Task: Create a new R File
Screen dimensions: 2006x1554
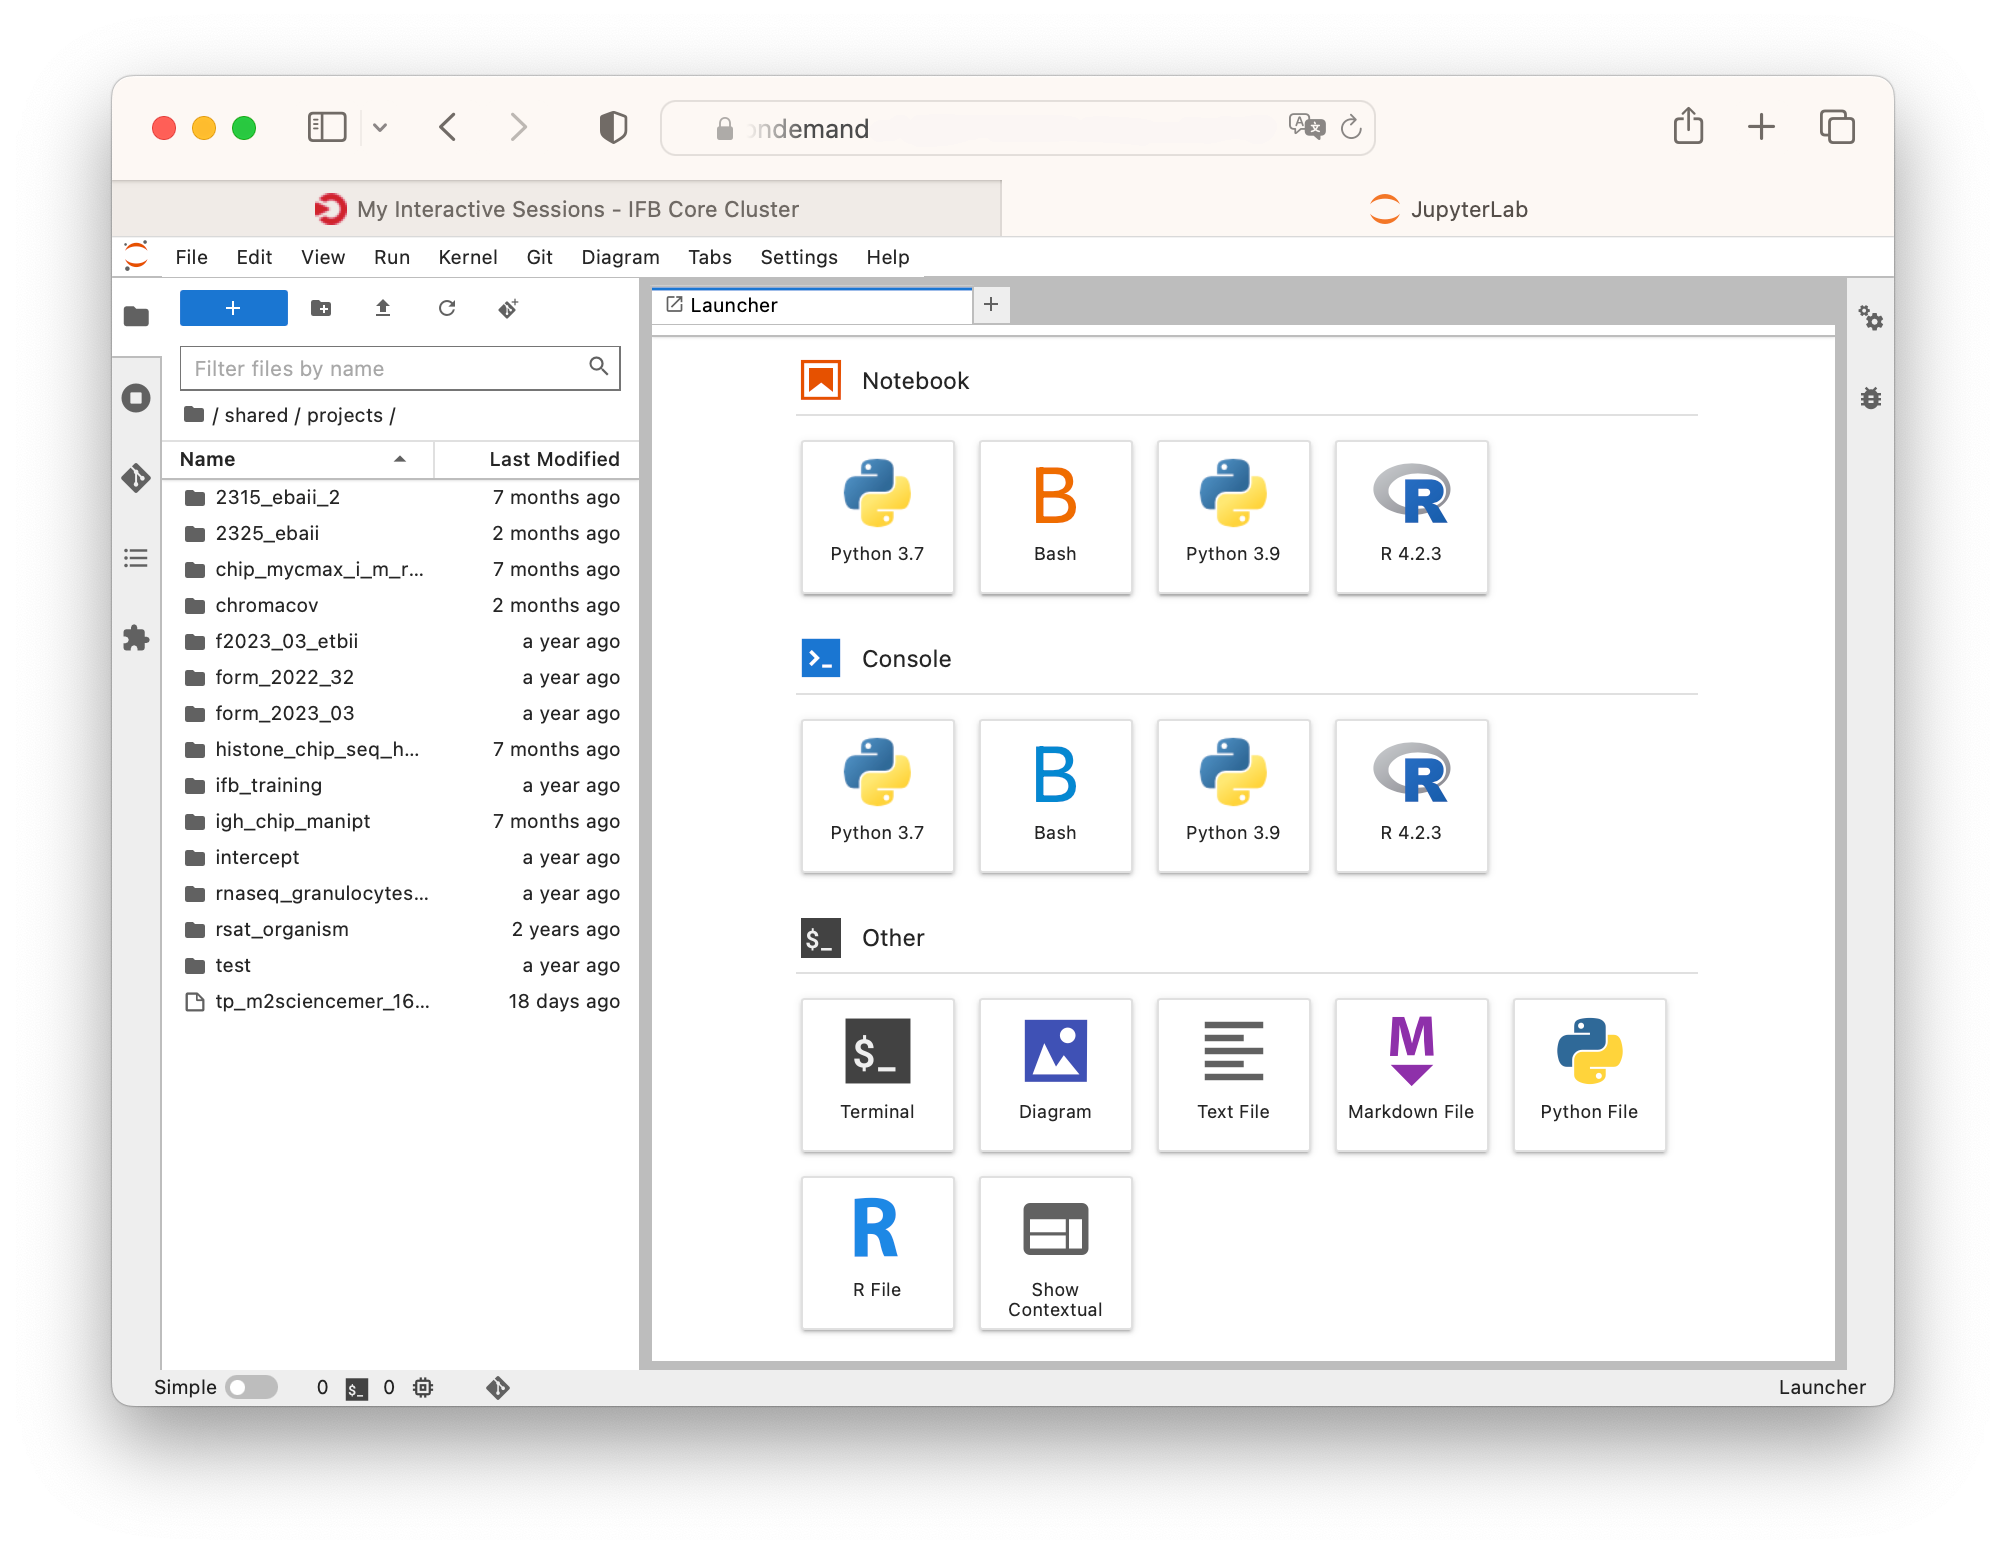Action: click(877, 1253)
